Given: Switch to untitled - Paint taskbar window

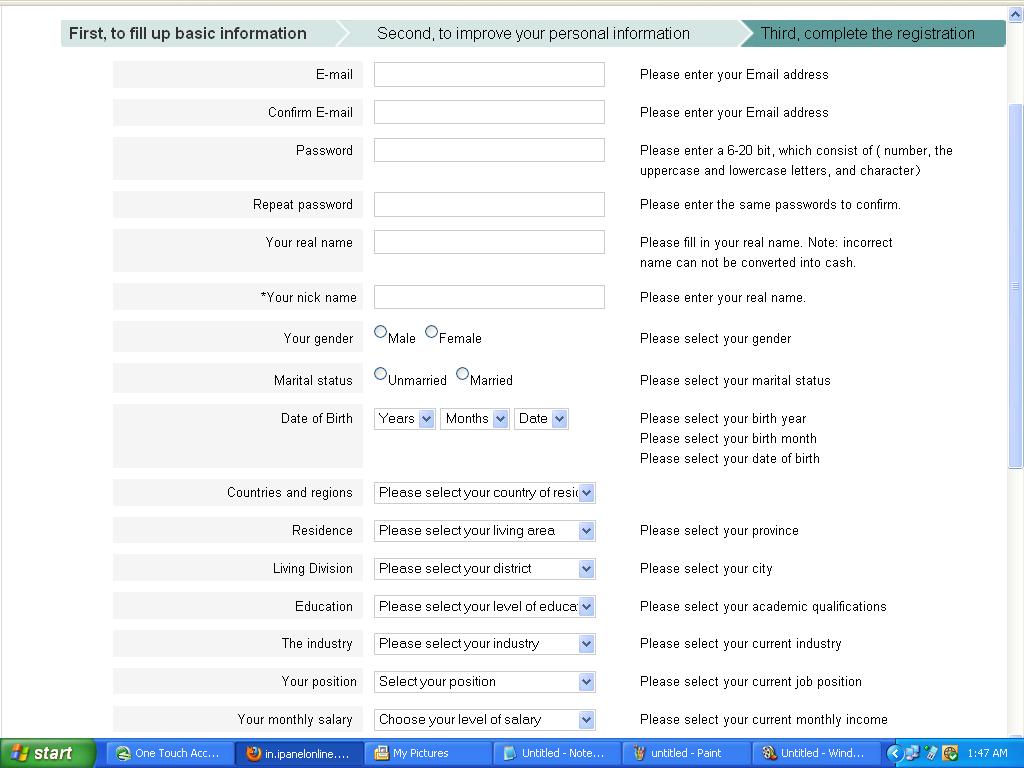Looking at the screenshot, I should [x=686, y=754].
